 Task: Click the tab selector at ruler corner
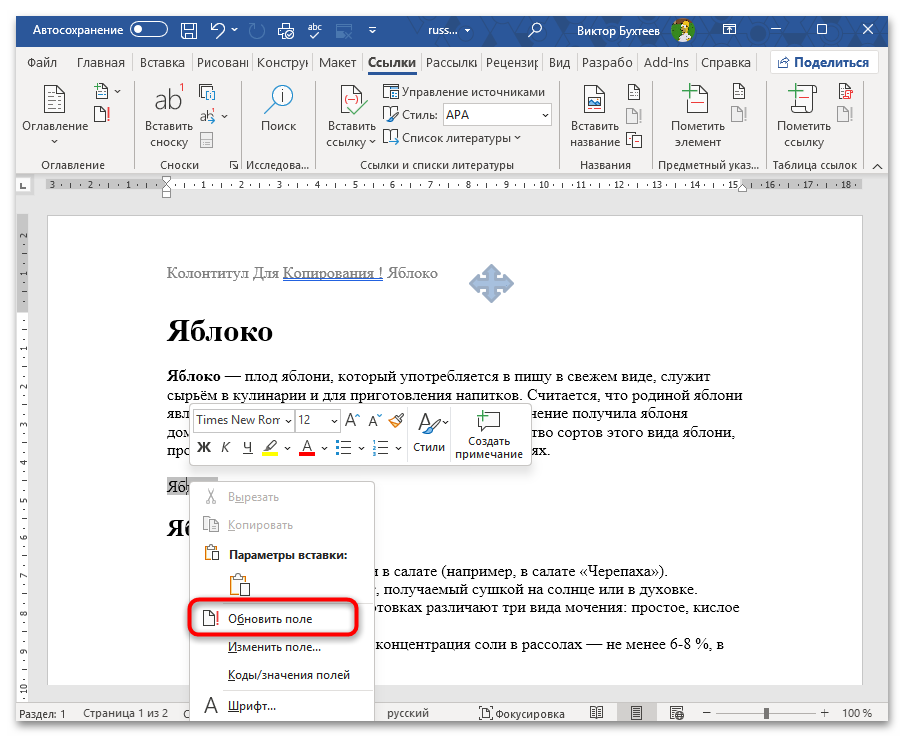23,185
